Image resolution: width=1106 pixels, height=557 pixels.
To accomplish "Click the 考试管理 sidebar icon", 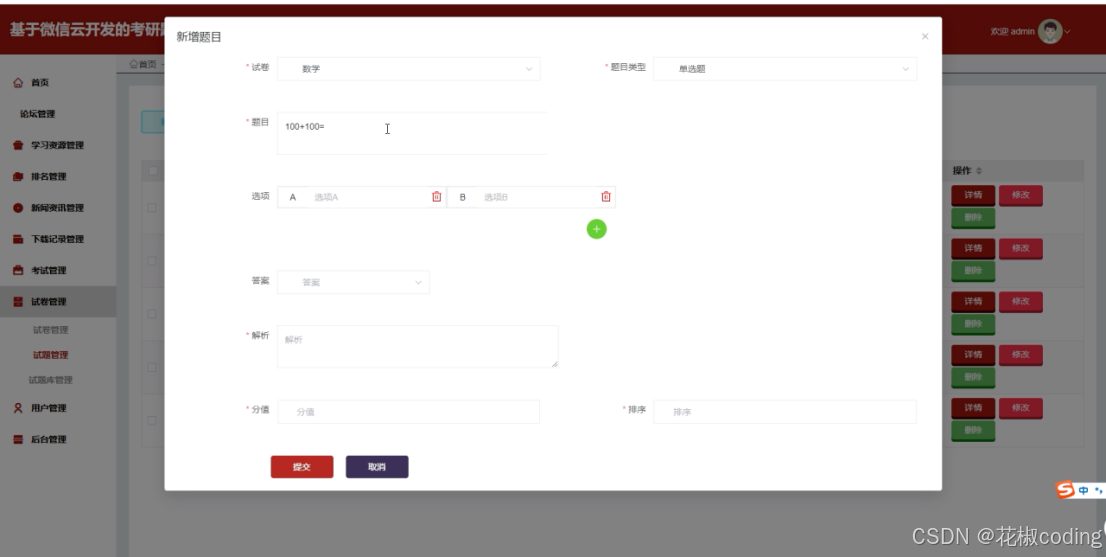I will 18,270.
